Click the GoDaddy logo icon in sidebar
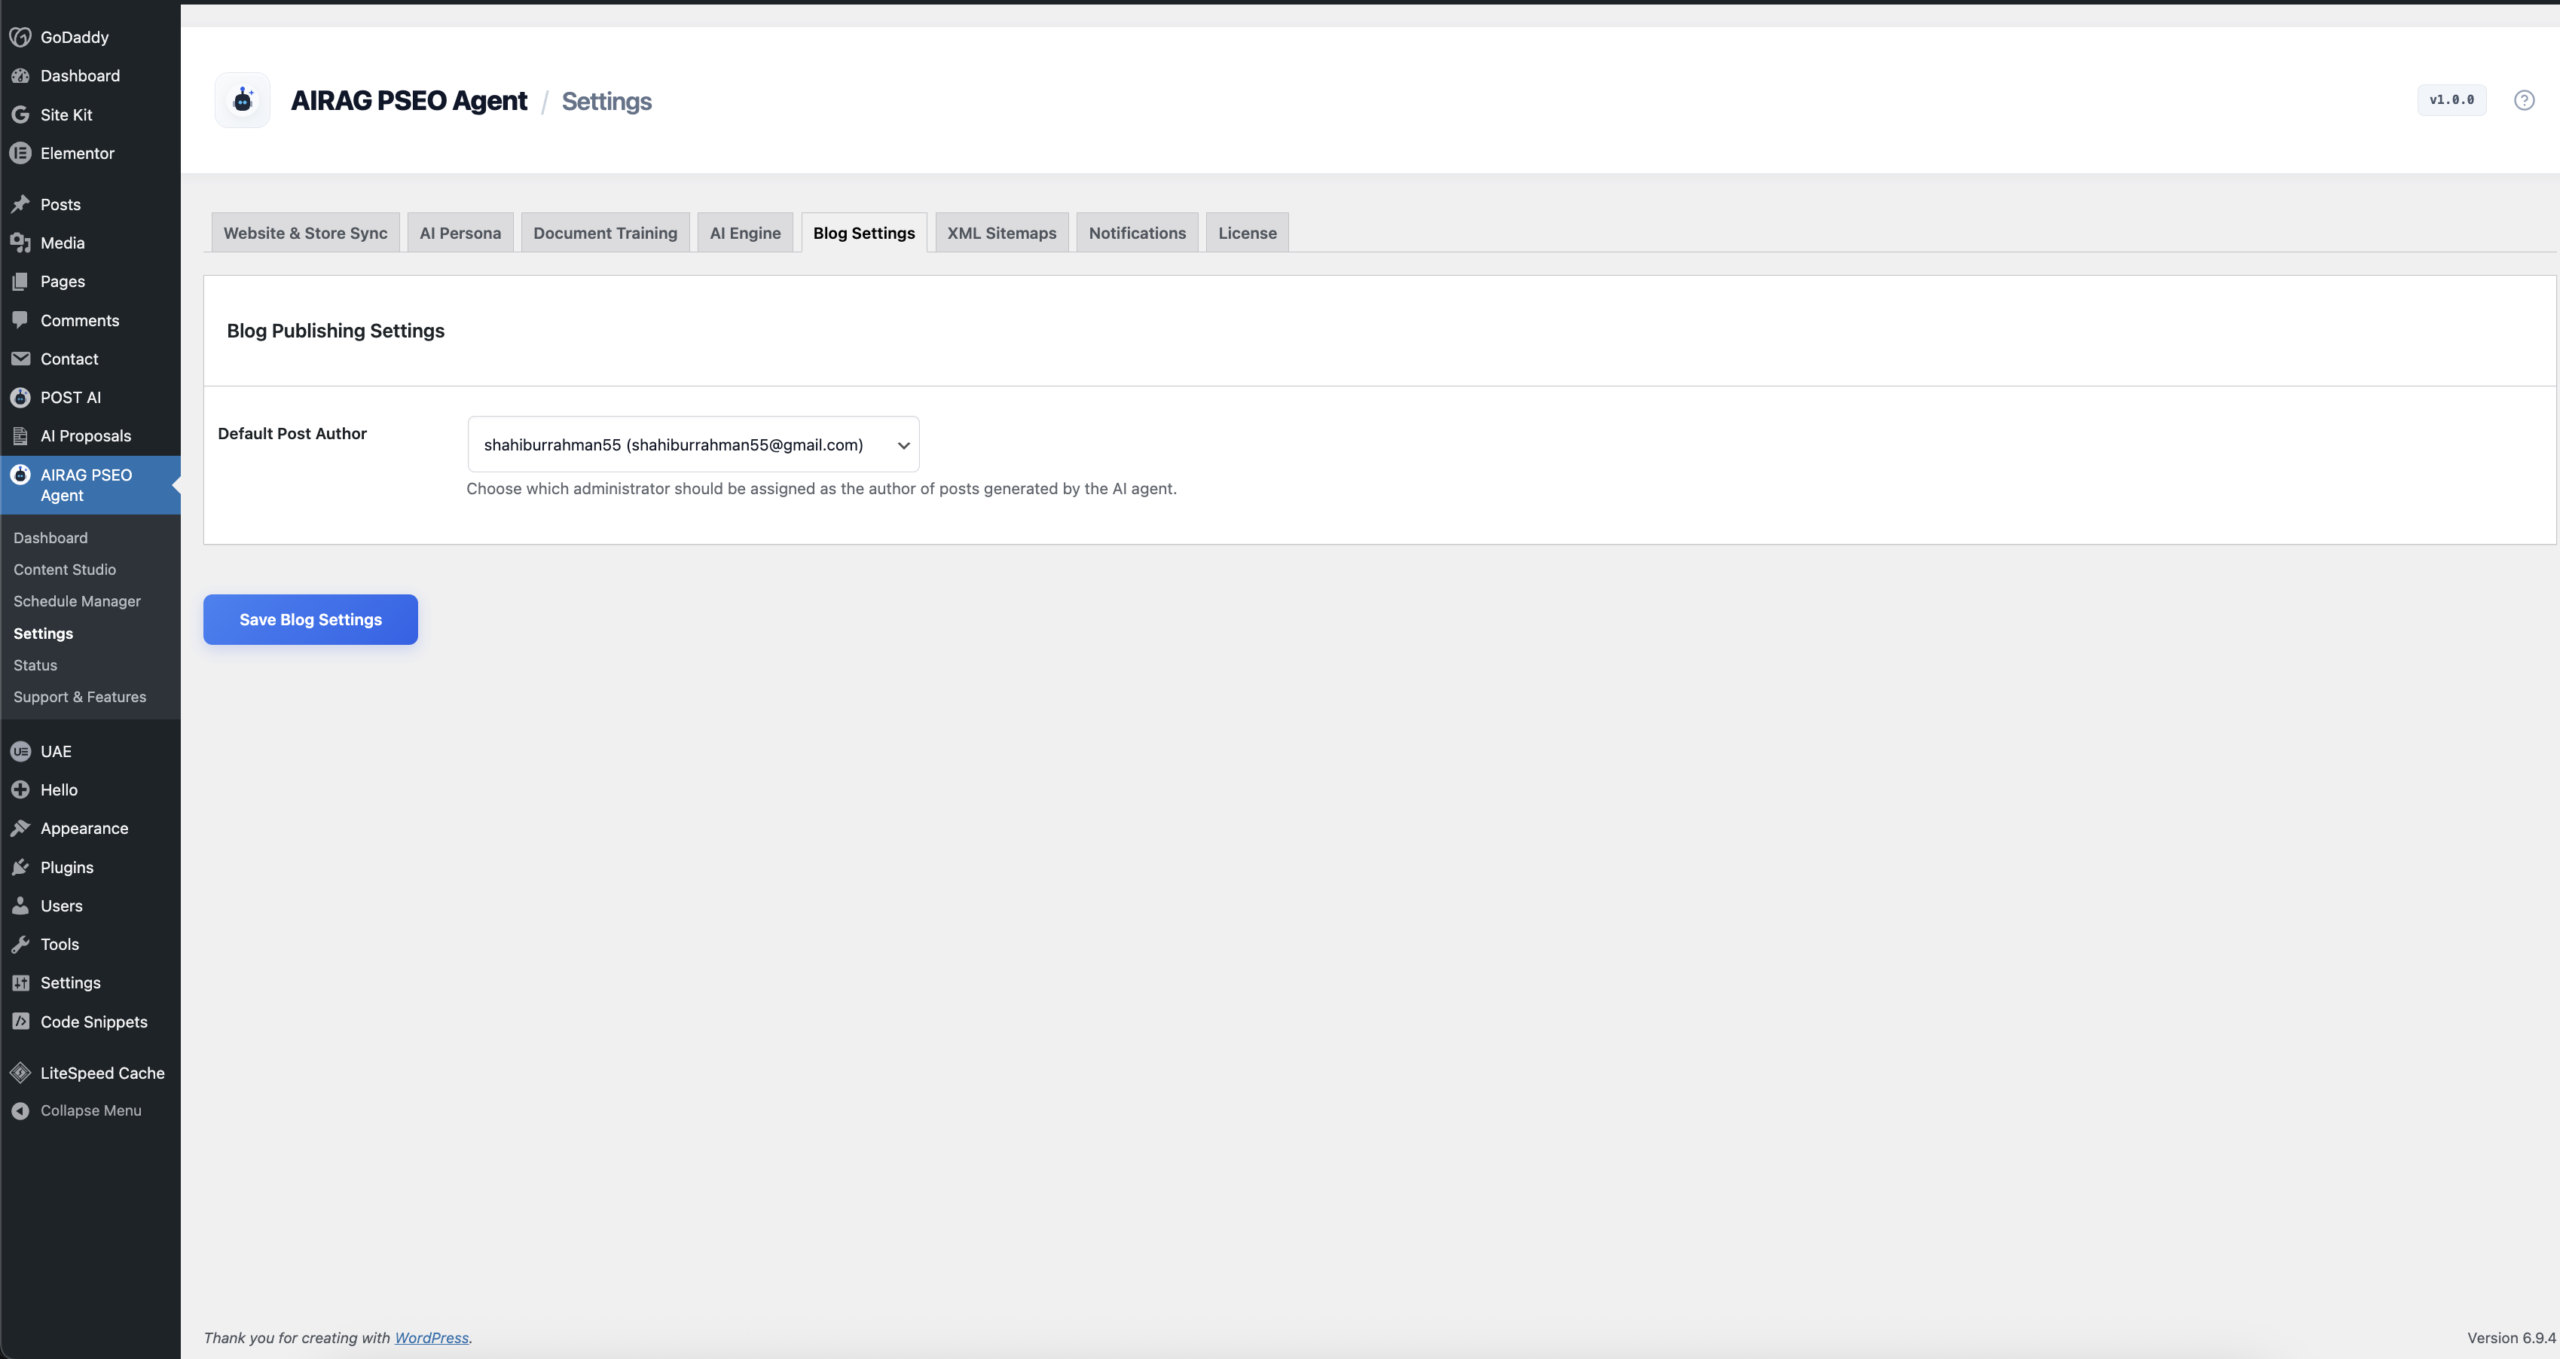The image size is (2560, 1359). (x=20, y=37)
